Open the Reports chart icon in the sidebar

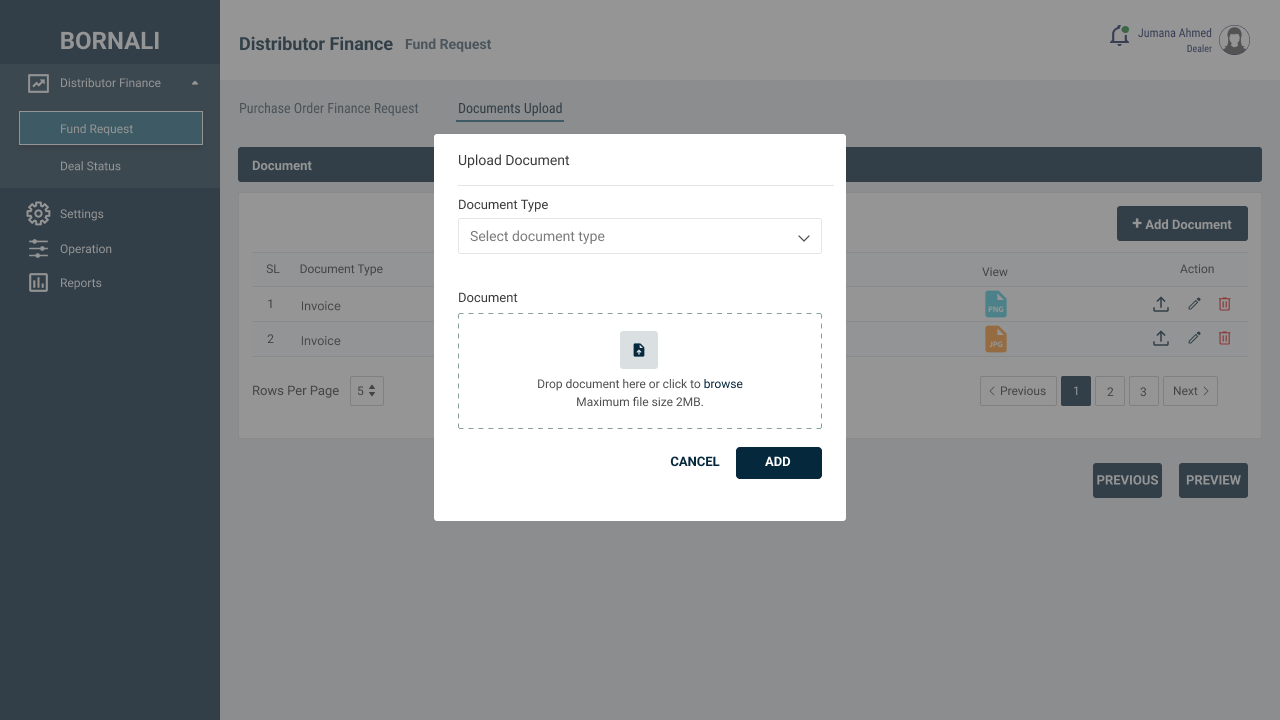pyautogui.click(x=38, y=283)
